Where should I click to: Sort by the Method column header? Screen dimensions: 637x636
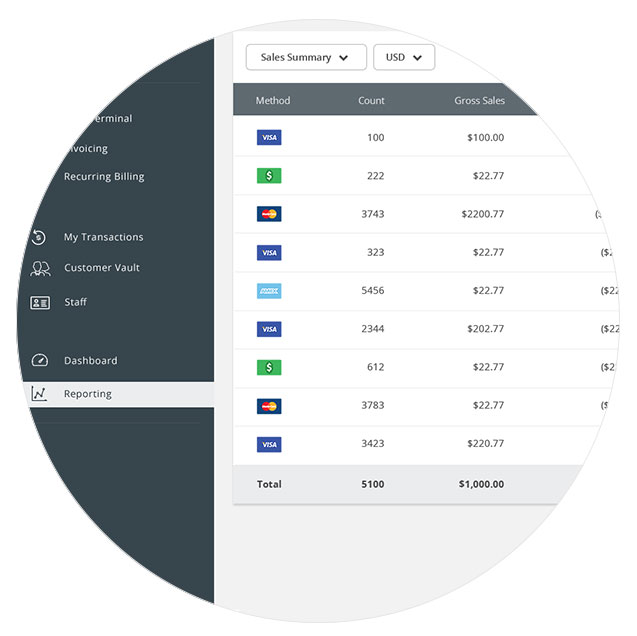pos(273,100)
